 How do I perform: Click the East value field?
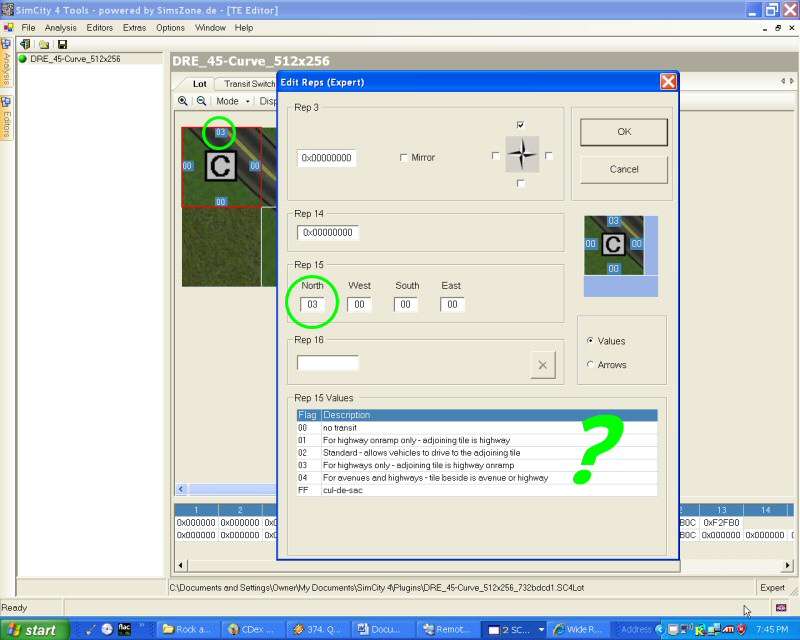[452, 305]
